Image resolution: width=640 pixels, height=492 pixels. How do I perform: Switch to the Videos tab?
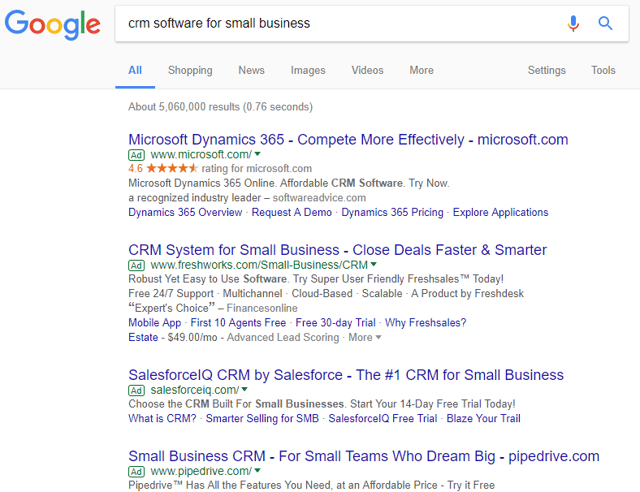pyautogui.click(x=367, y=70)
